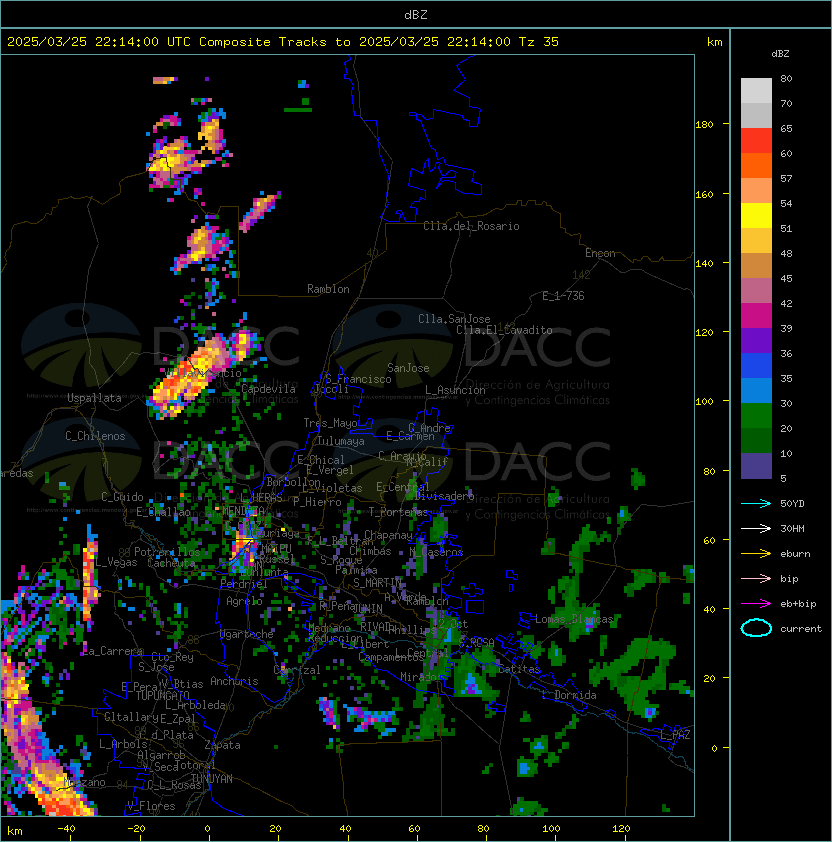Click the Ramblon map label
Viewport: 832px width, 842px height.
tap(328, 289)
